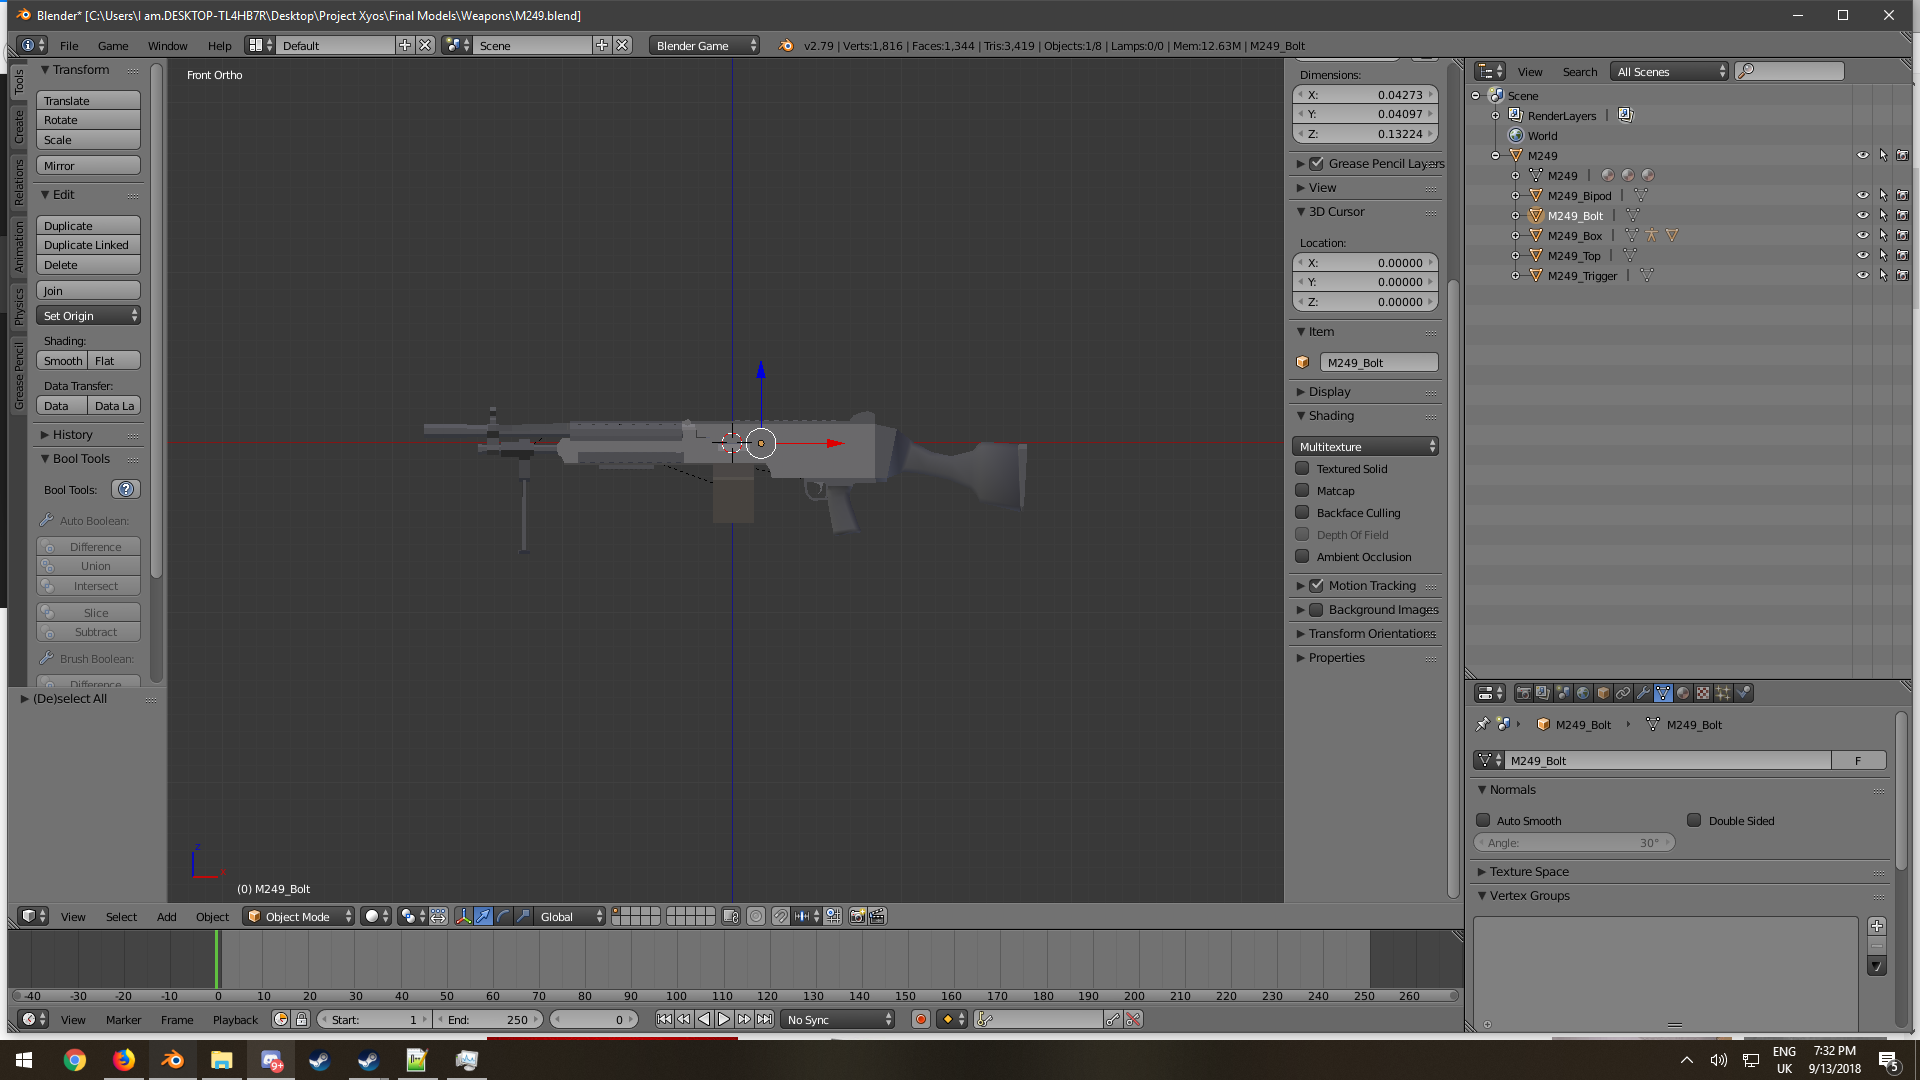Select the rotate manipulator arc icon
The height and width of the screenshot is (1080, 1920).
pyautogui.click(x=503, y=916)
